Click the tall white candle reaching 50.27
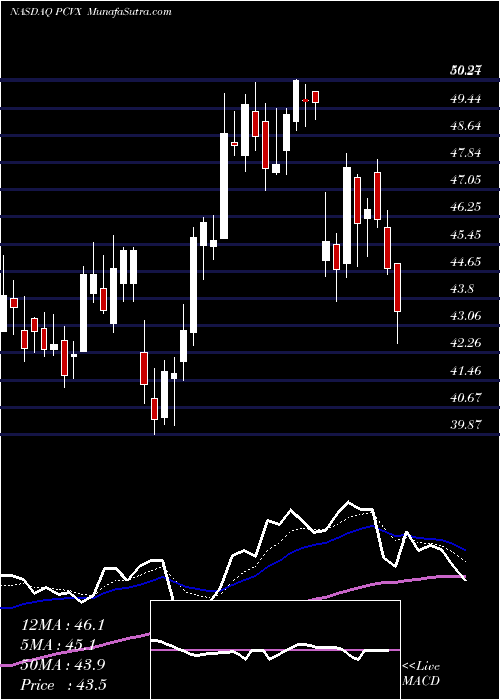The height and width of the screenshot is (700, 500). click(296, 100)
